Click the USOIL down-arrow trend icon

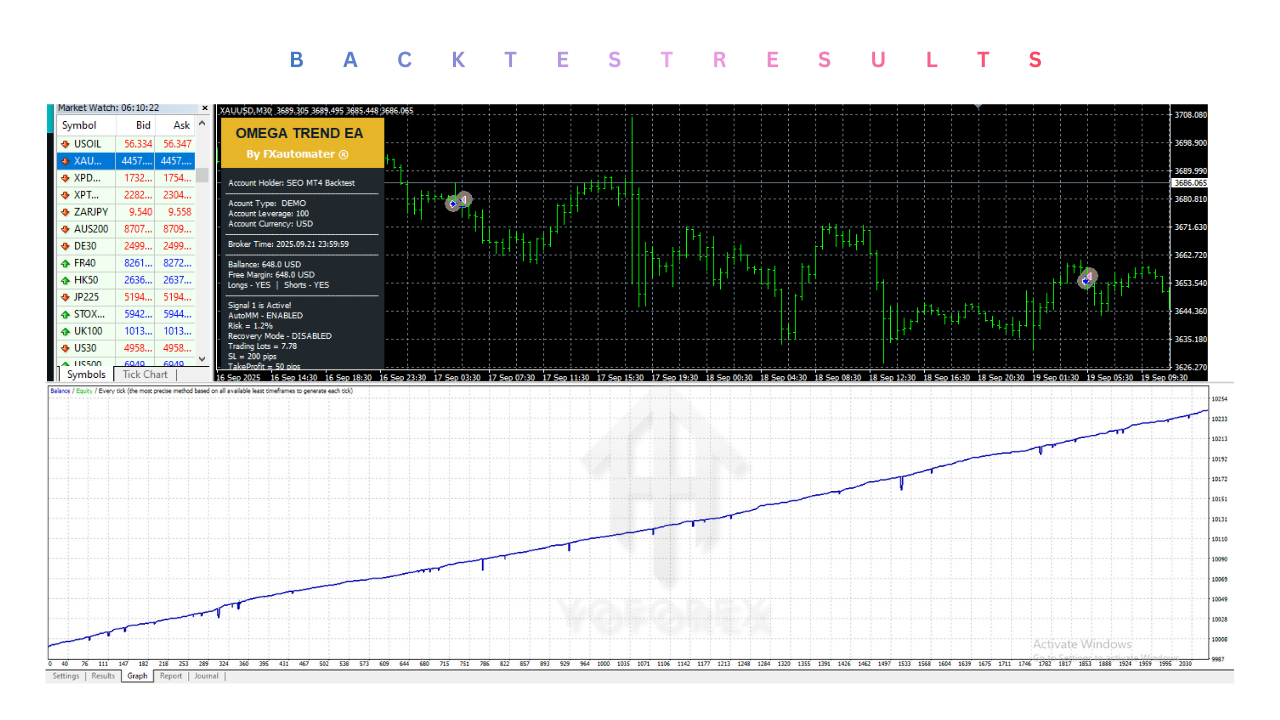tap(63, 143)
